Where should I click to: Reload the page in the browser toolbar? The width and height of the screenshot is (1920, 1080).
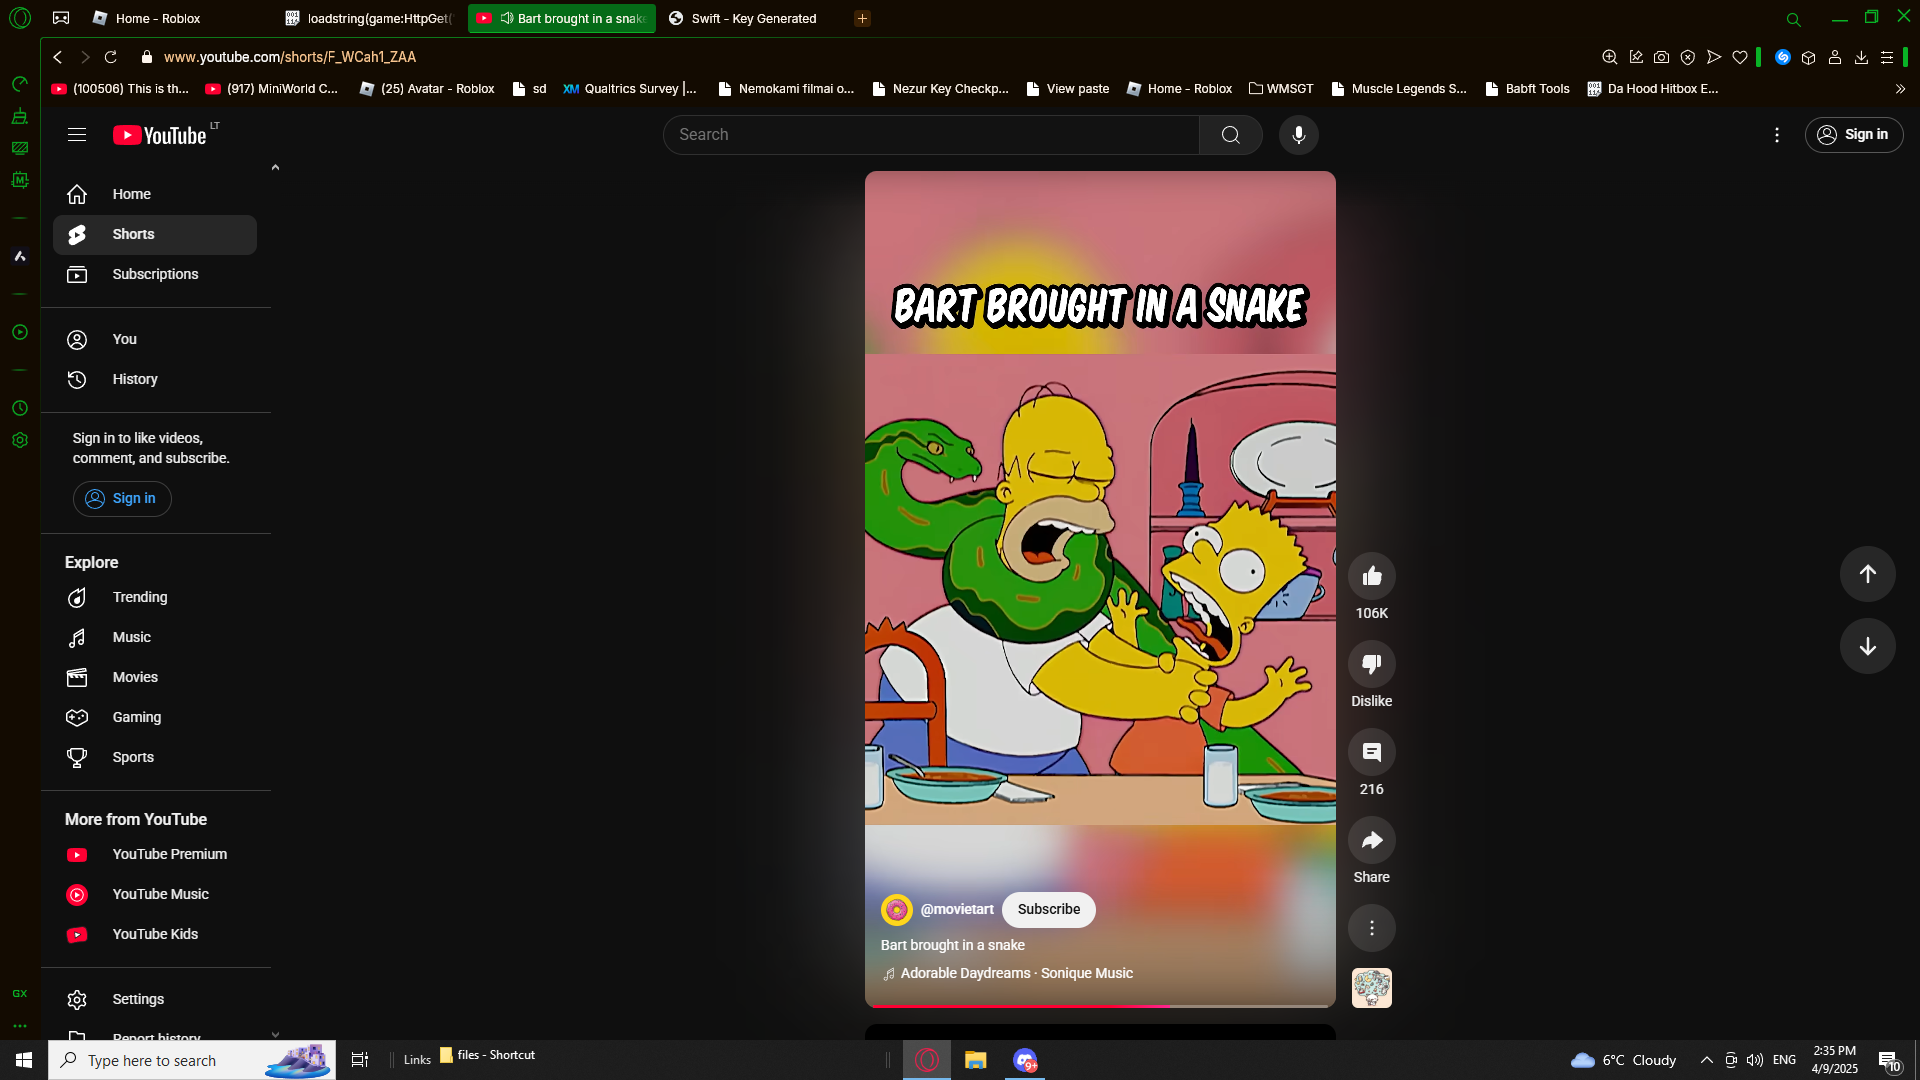click(x=111, y=57)
